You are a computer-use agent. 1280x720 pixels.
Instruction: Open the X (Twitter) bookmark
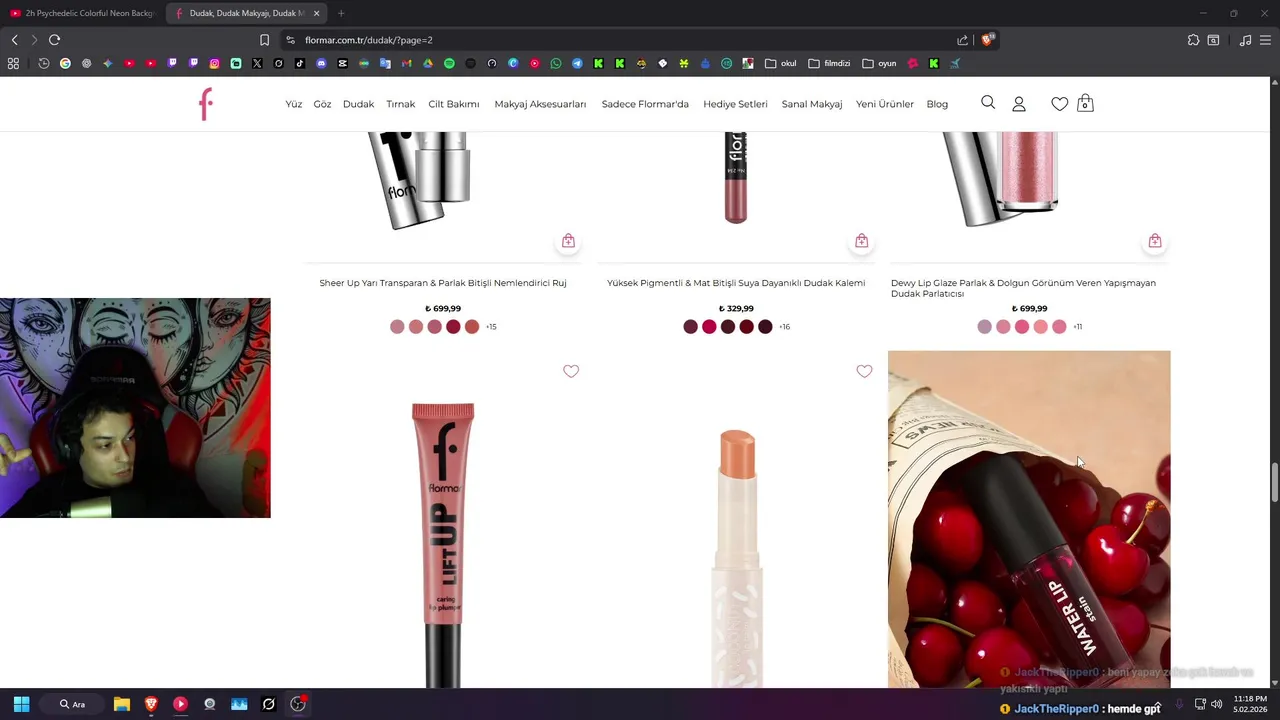click(257, 63)
